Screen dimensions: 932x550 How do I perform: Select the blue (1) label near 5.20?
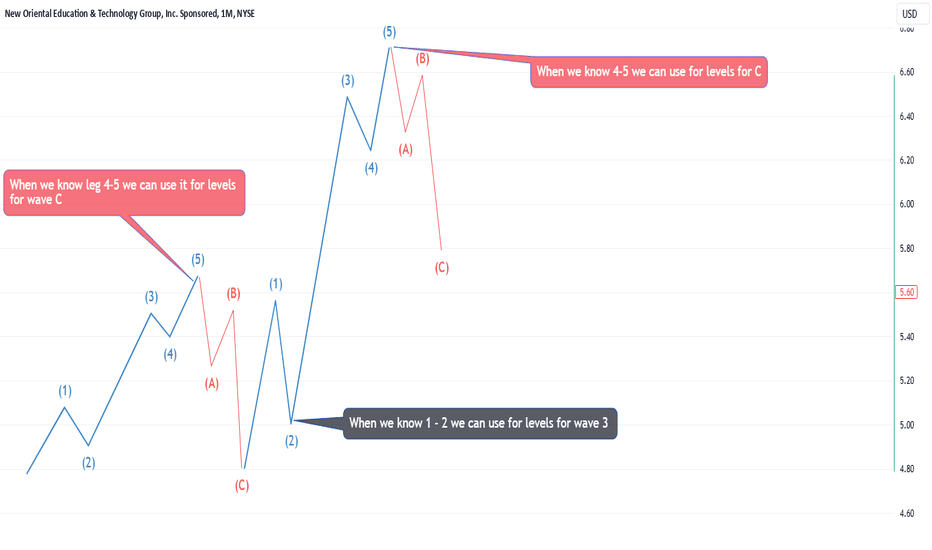point(65,391)
